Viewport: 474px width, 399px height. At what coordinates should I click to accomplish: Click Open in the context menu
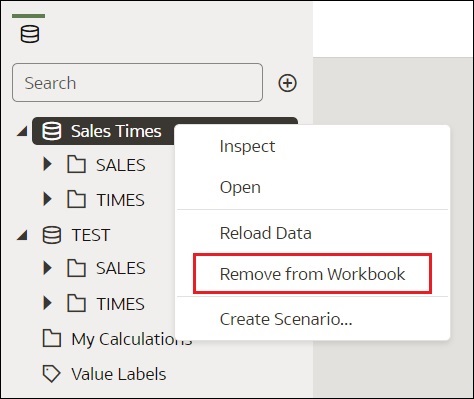point(240,187)
